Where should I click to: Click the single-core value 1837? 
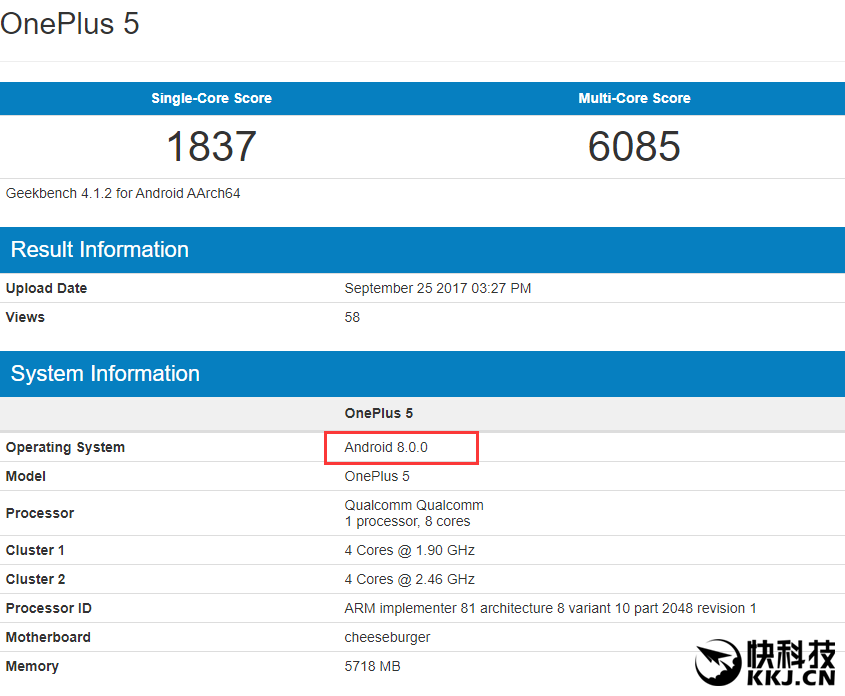pyautogui.click(x=211, y=147)
